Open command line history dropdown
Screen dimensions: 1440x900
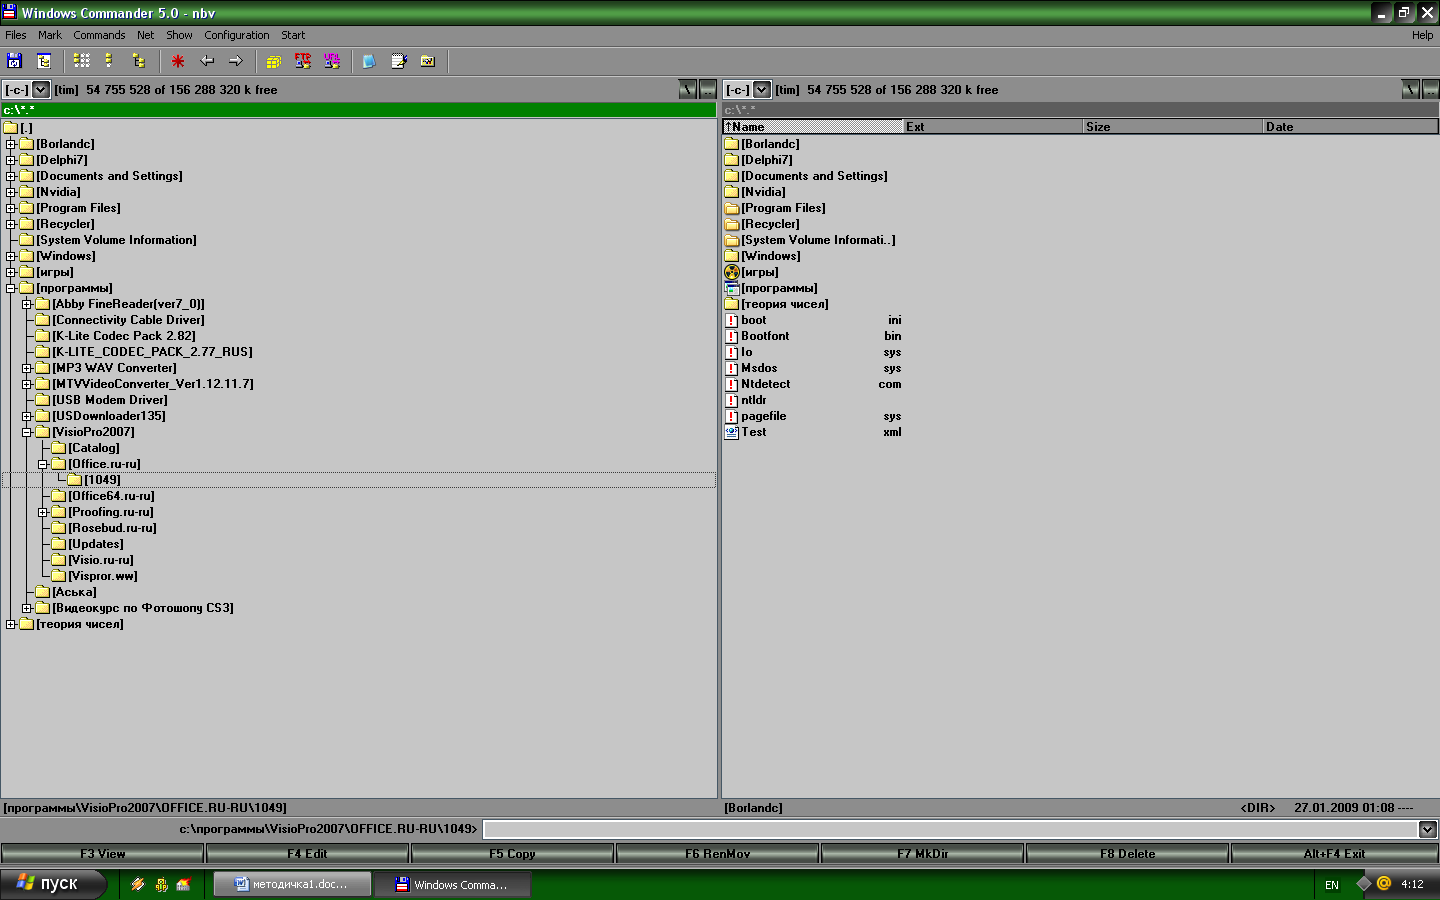pyautogui.click(x=1428, y=829)
